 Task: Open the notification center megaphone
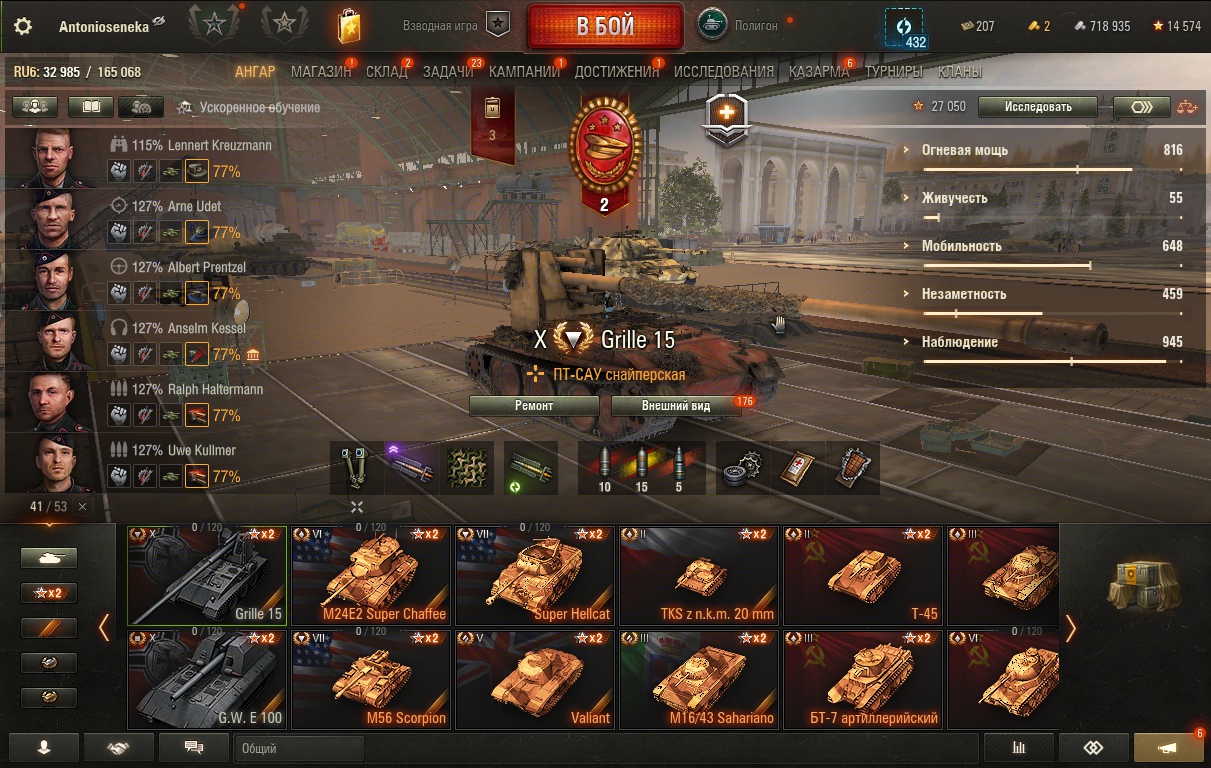point(1168,747)
